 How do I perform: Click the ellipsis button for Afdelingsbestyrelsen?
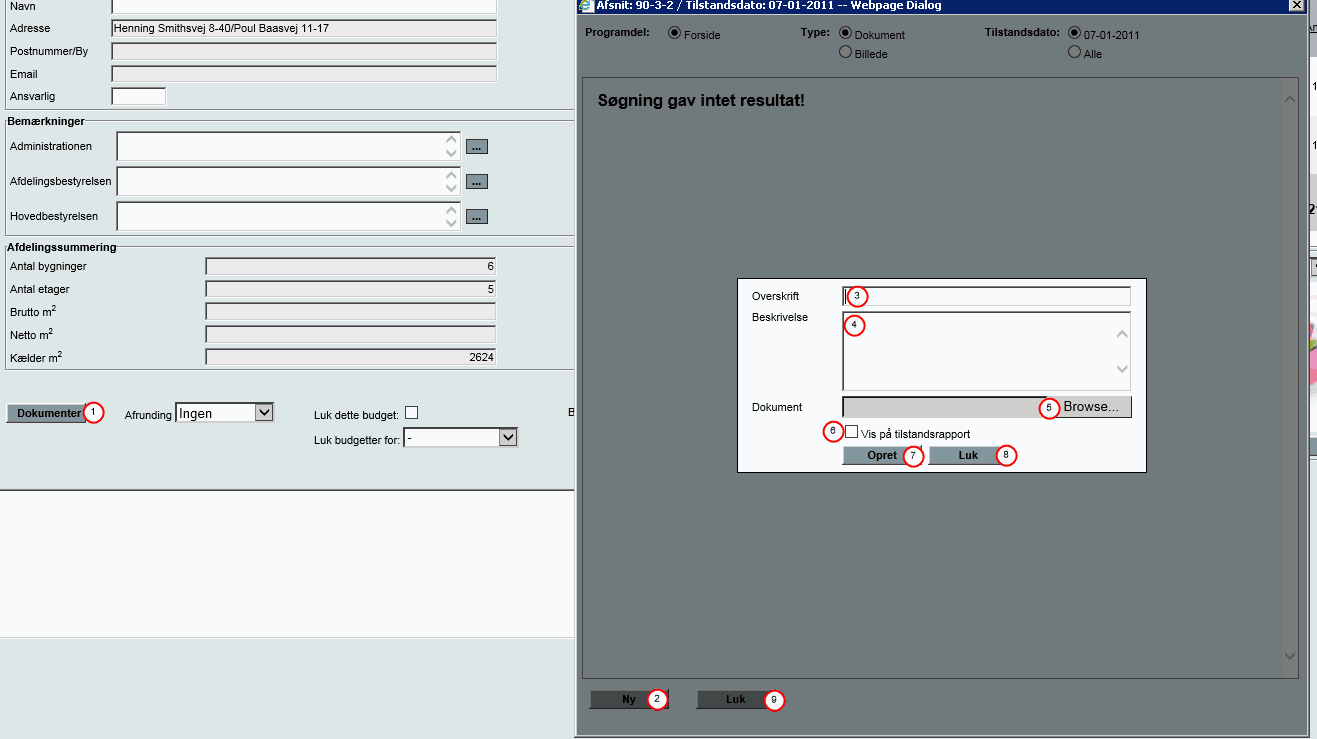click(x=477, y=182)
